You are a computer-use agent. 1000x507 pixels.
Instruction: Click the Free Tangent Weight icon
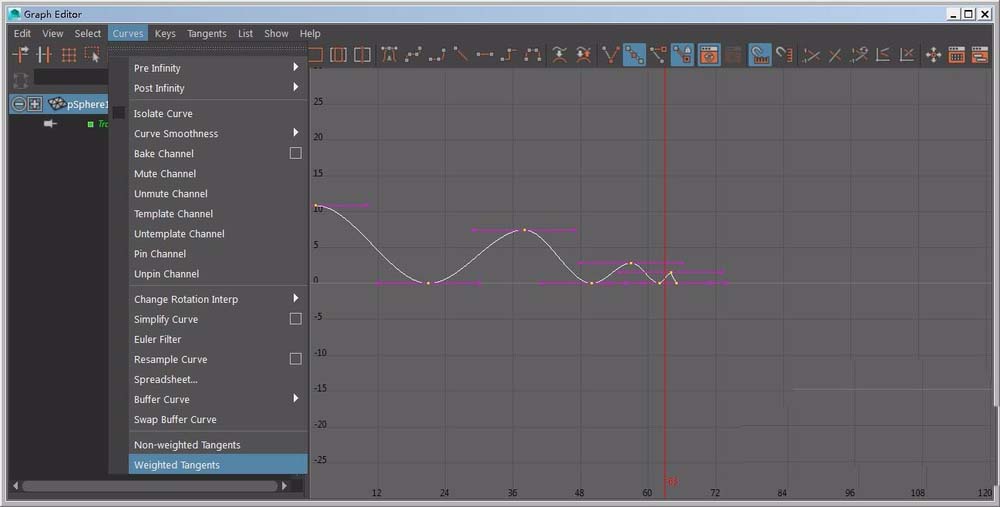[x=658, y=55]
